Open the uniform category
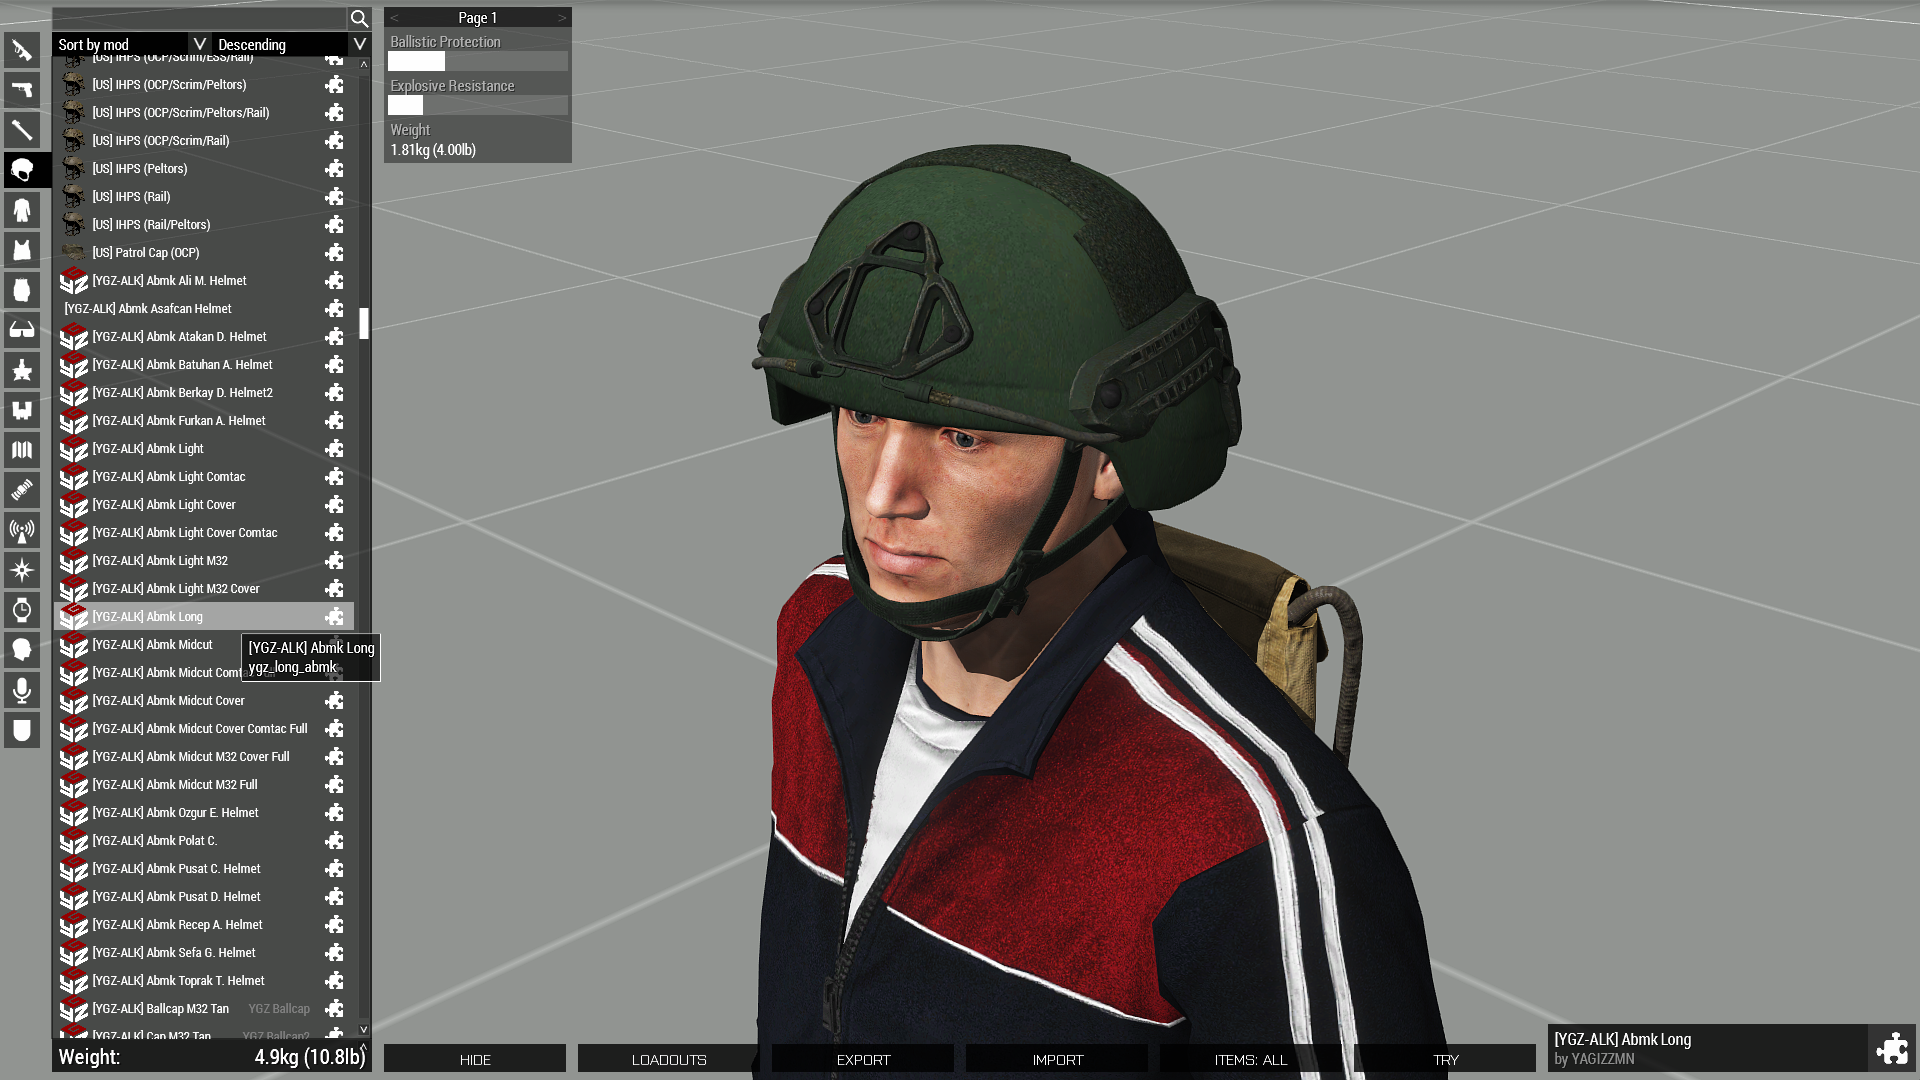Screen dimensions: 1920x1080 click(x=22, y=210)
